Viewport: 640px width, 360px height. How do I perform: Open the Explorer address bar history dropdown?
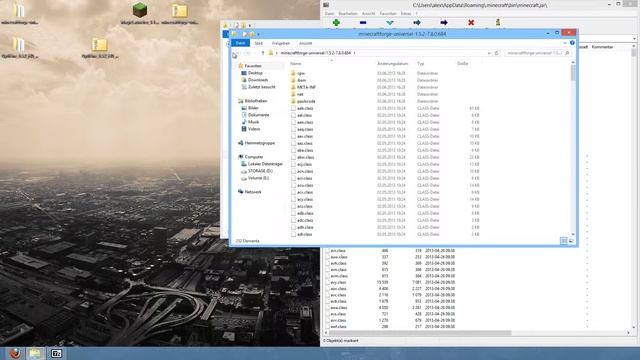coord(489,53)
